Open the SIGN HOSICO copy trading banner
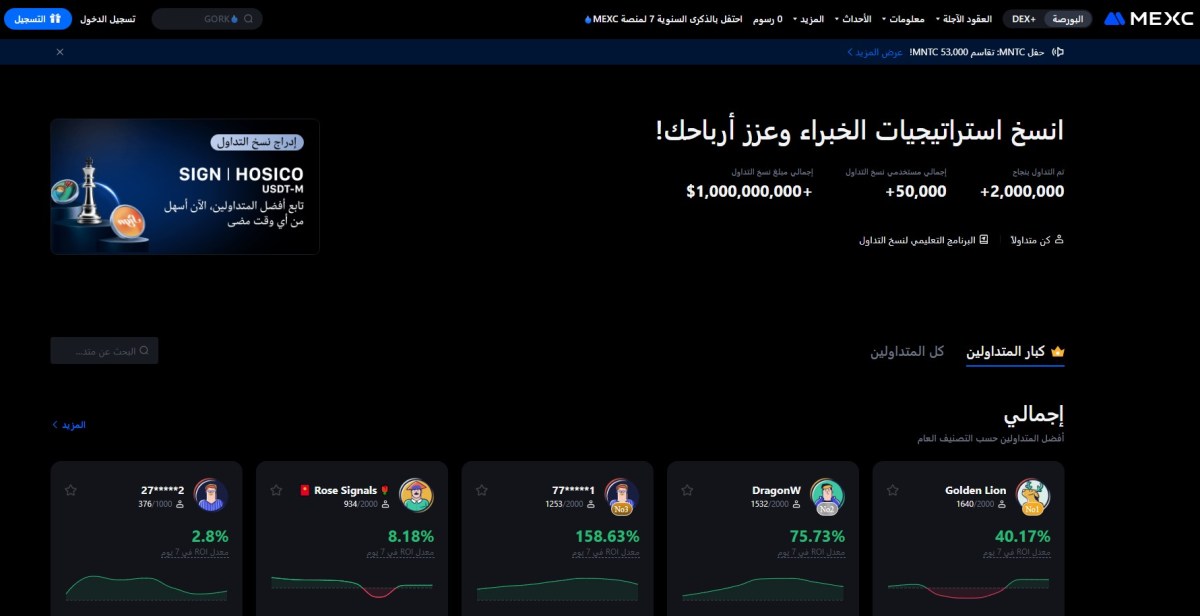The image size is (1200, 616). (185, 187)
